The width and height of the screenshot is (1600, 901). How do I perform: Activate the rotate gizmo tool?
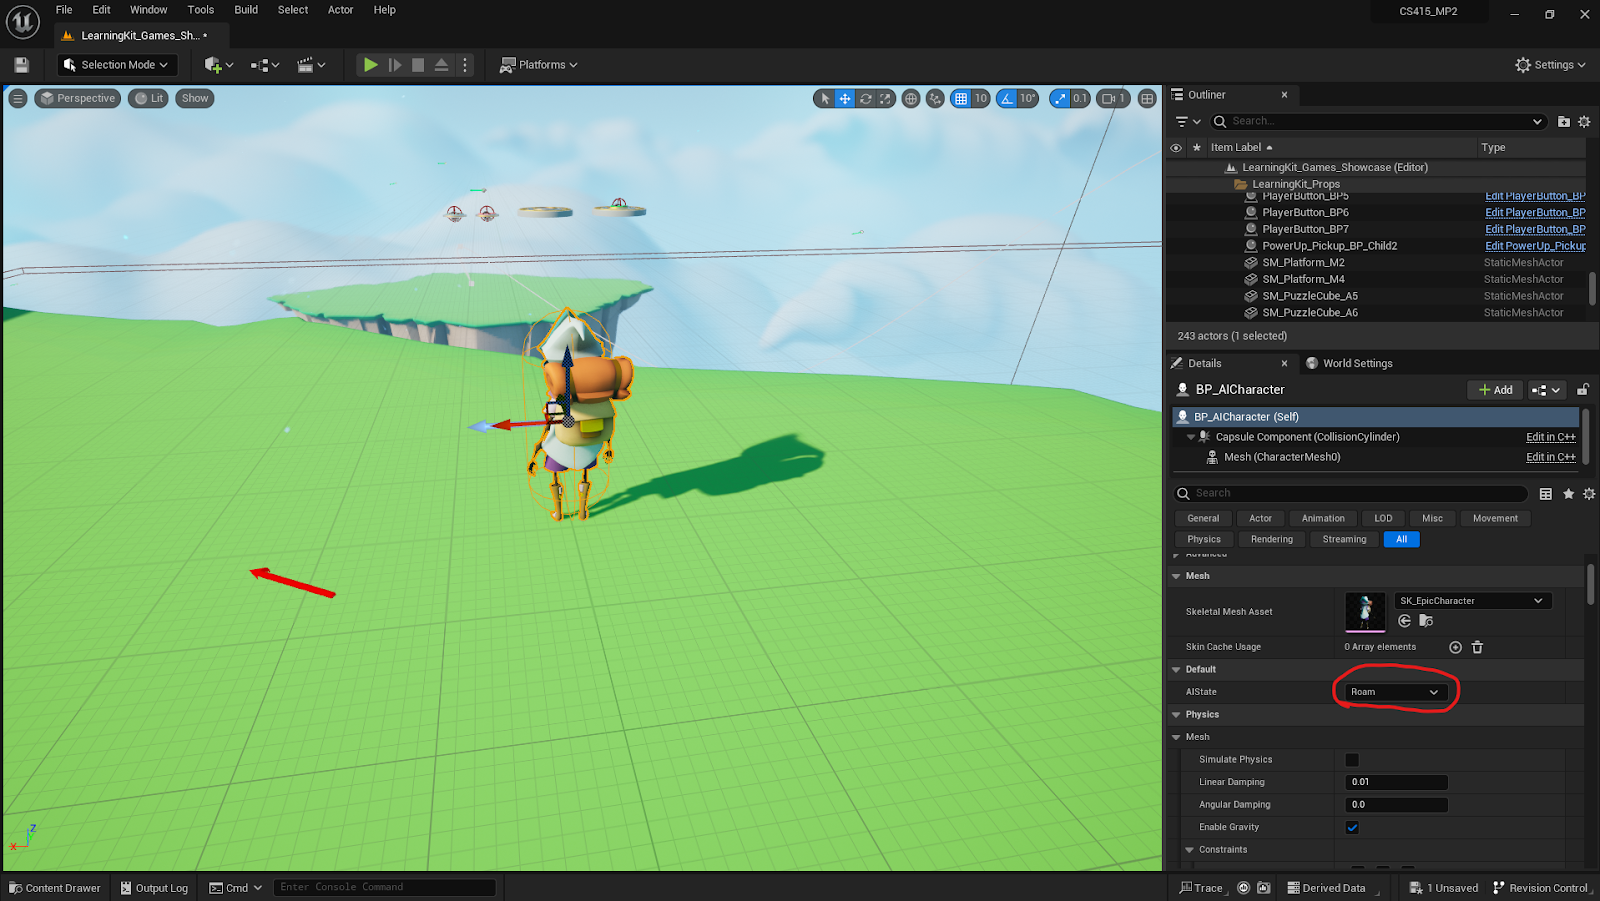[x=866, y=98]
